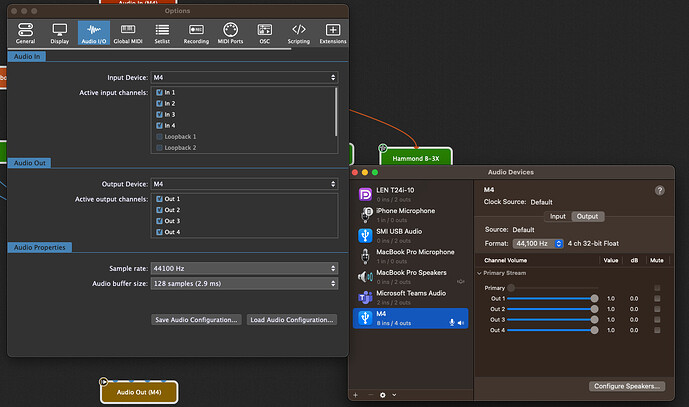Select LEN T24i-10 device in Audio Devices
This screenshot has width=689, height=407.
click(x=410, y=194)
